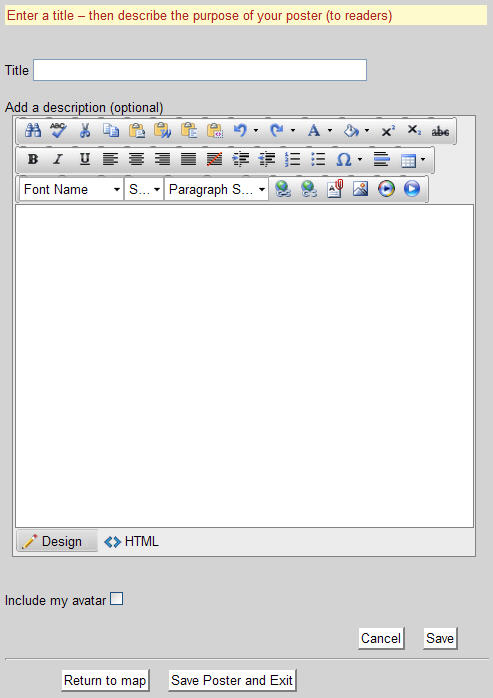Click the Return to map button
Image resolution: width=493 pixels, height=698 pixels.
tap(105, 680)
